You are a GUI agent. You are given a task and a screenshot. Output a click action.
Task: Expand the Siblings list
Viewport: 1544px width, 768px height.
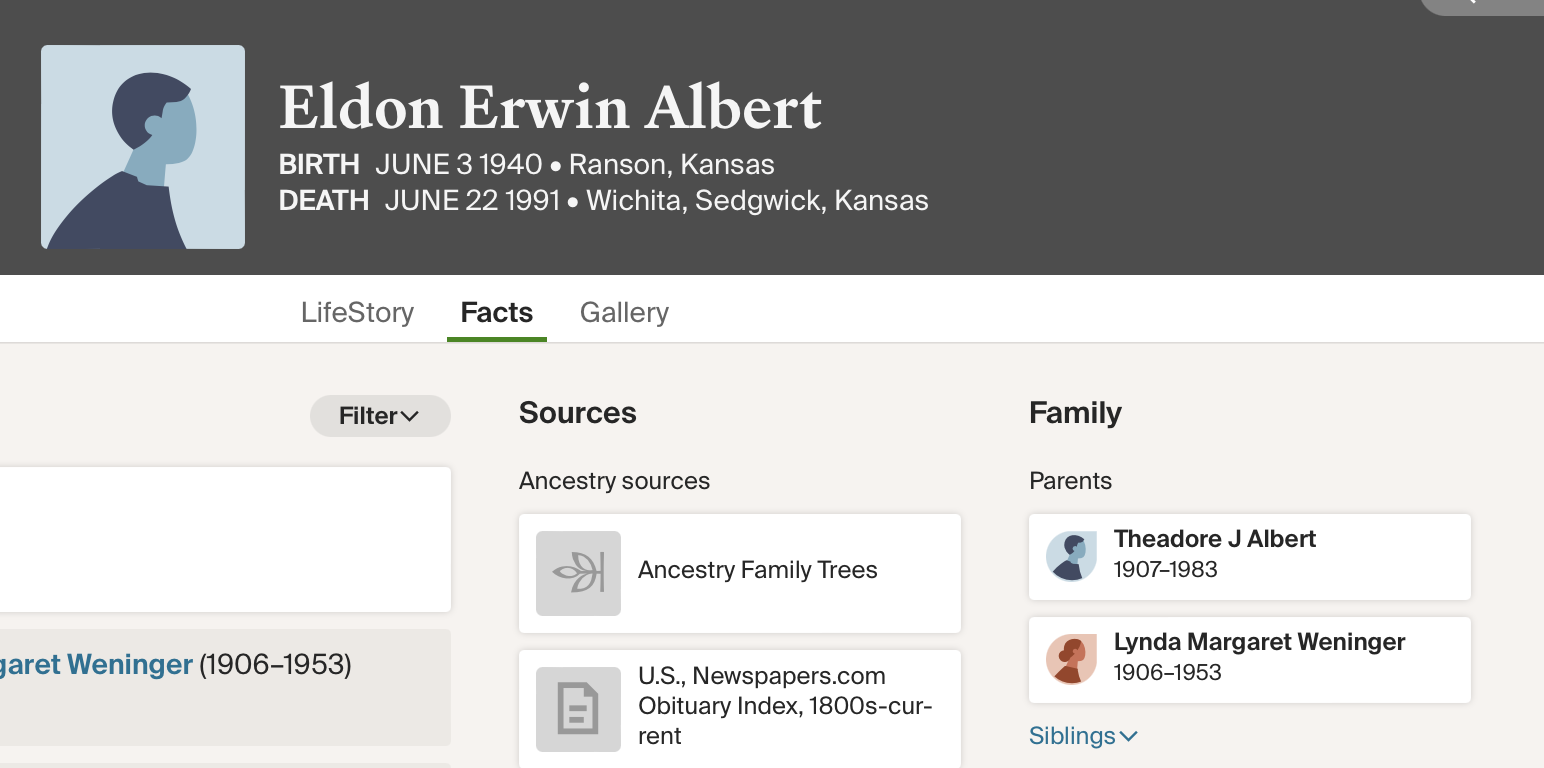(1072, 736)
